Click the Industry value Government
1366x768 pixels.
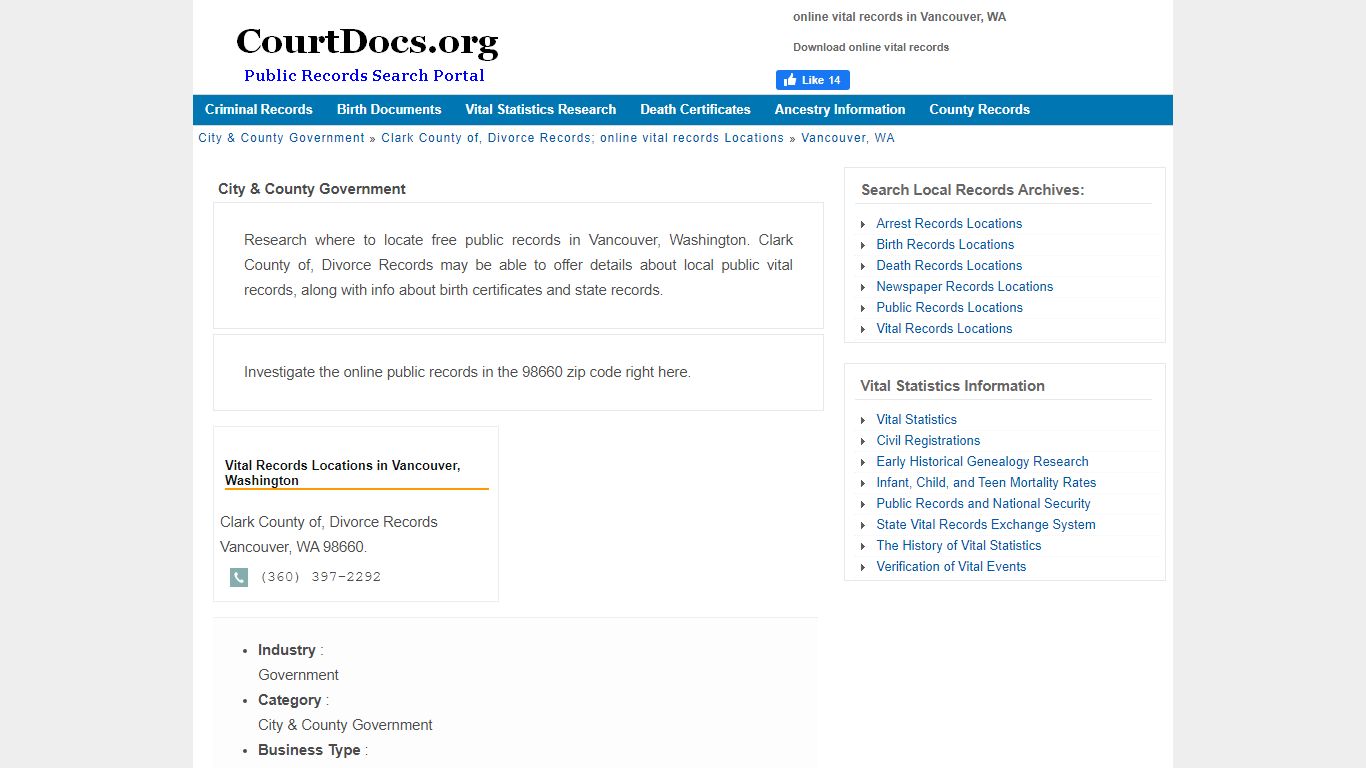(x=298, y=675)
